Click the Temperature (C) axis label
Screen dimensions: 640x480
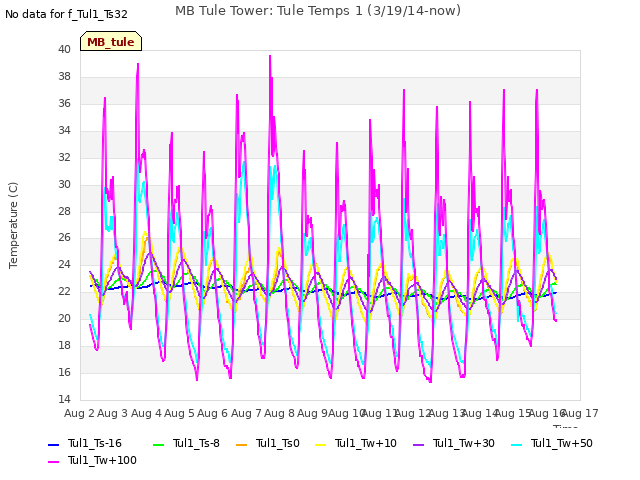(x=13, y=225)
